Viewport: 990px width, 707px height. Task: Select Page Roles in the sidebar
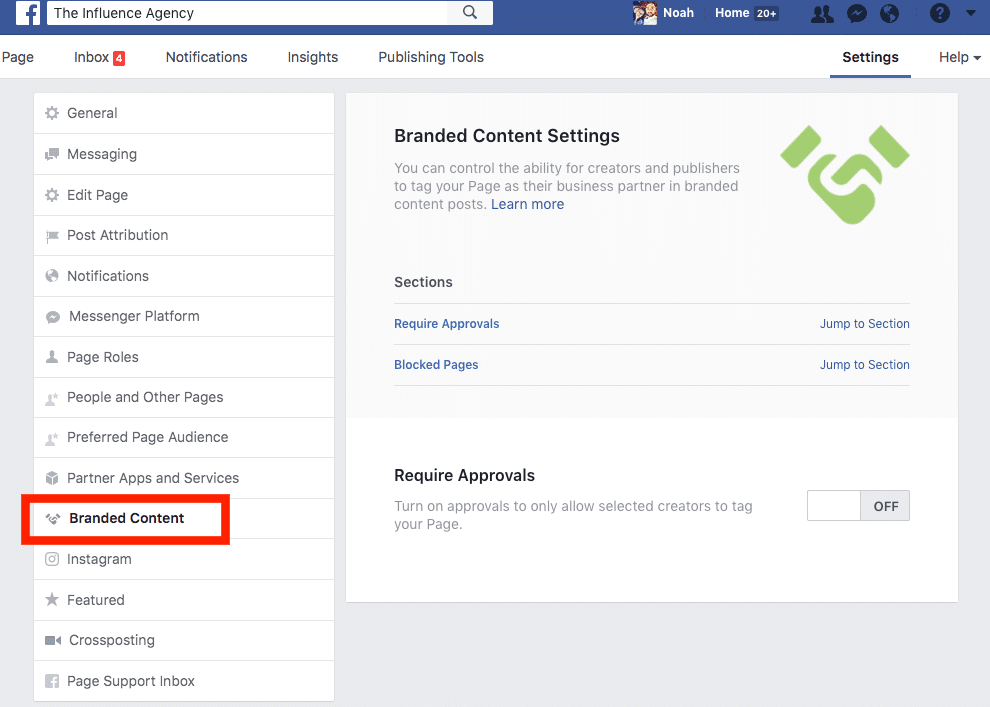(184, 357)
